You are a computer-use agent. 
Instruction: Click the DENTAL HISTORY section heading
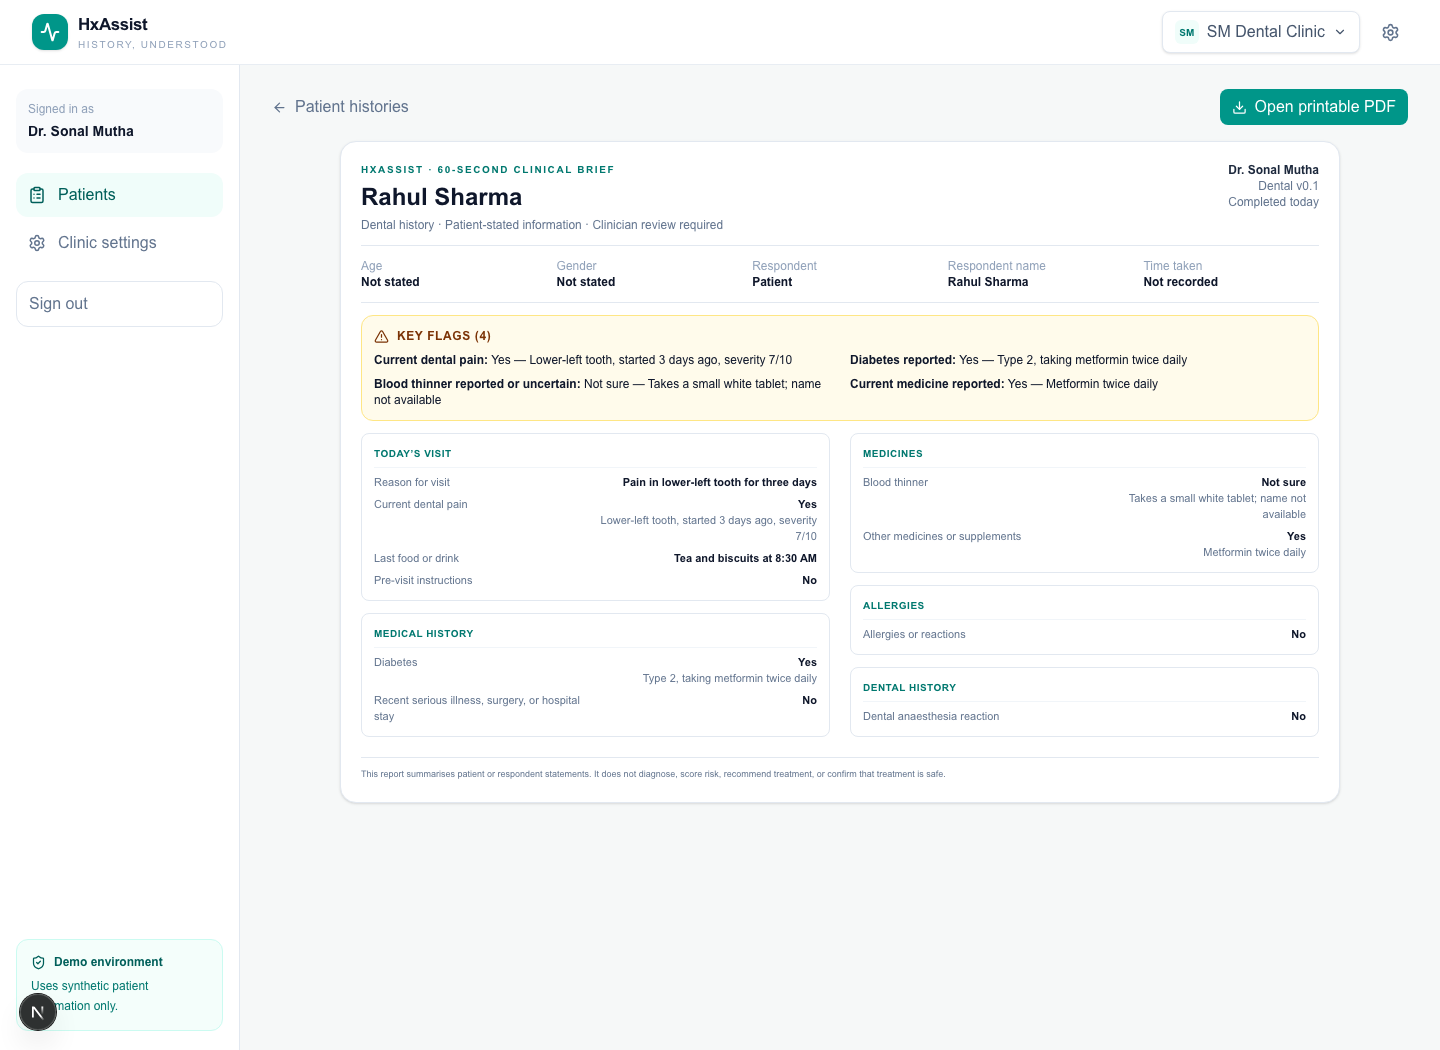pos(909,688)
